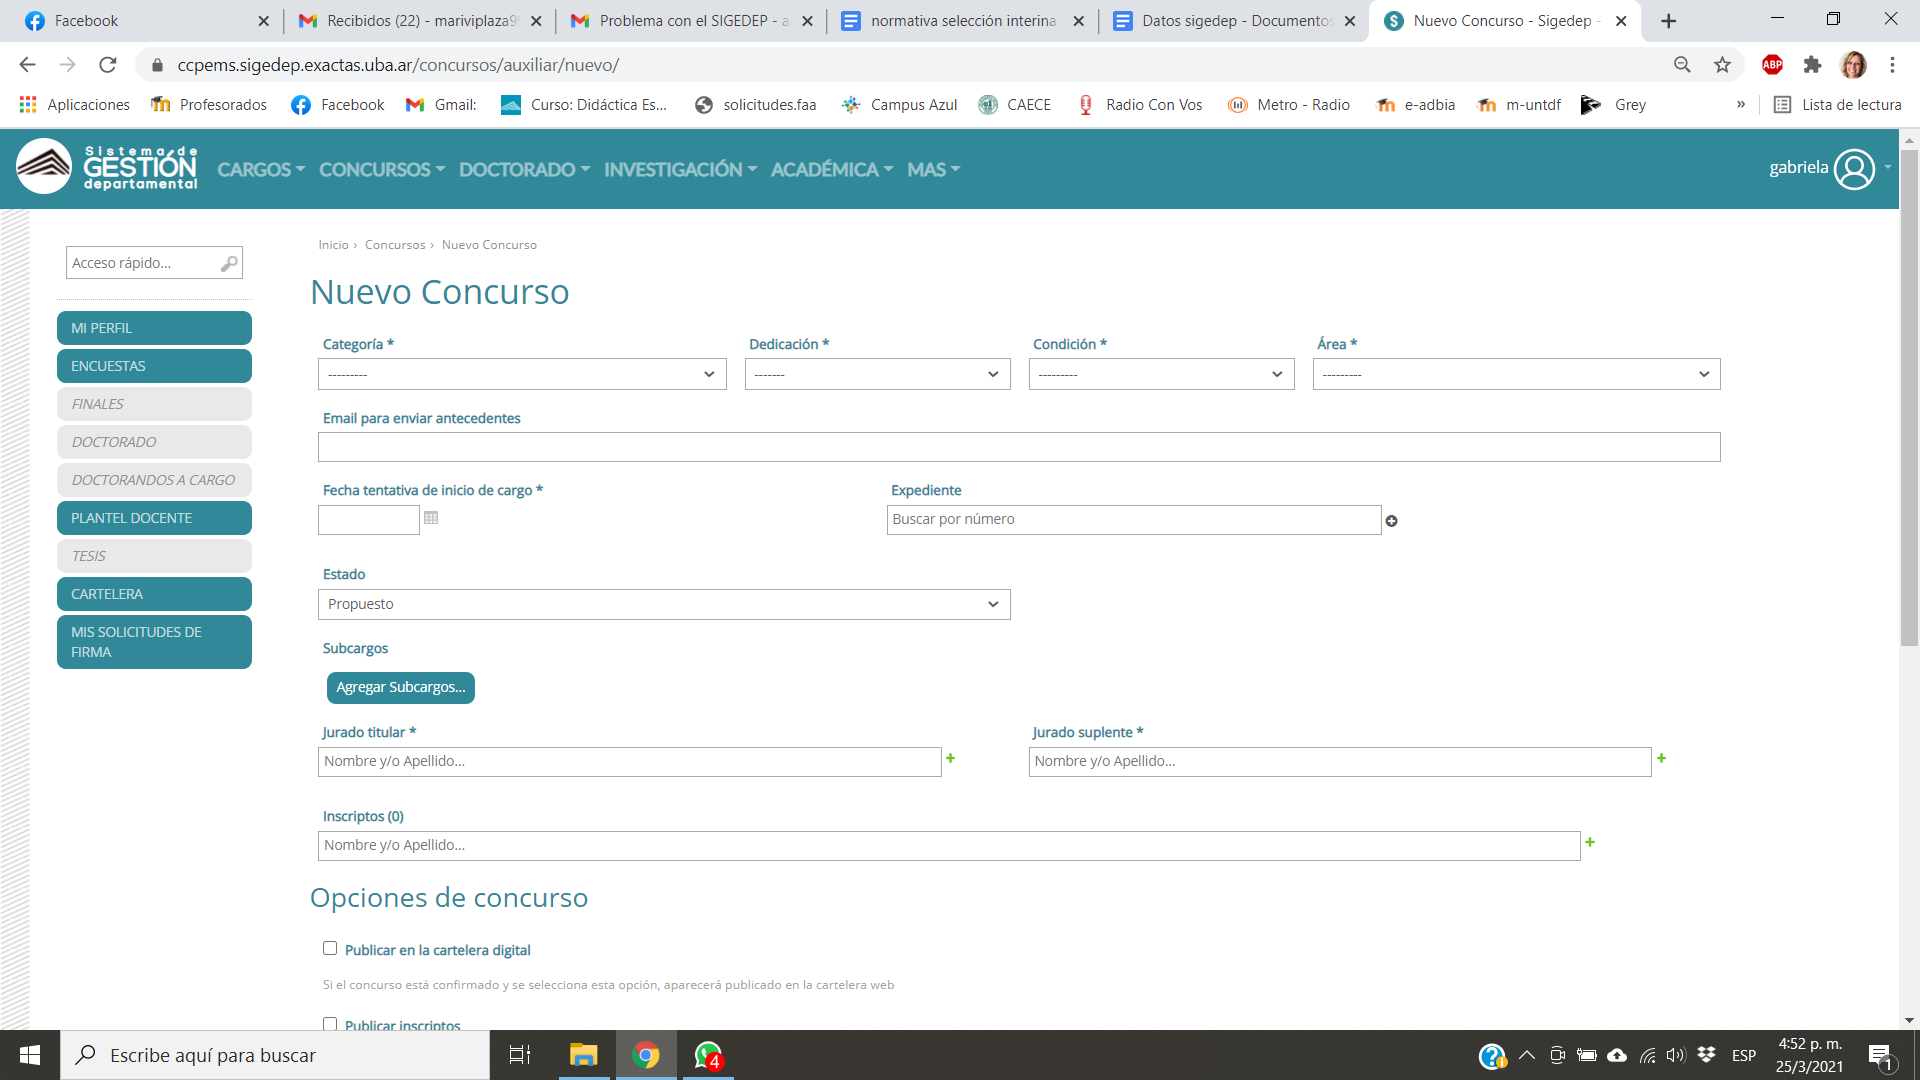Expand the MAS top menu
Screen dimensions: 1920x1080
click(934, 170)
